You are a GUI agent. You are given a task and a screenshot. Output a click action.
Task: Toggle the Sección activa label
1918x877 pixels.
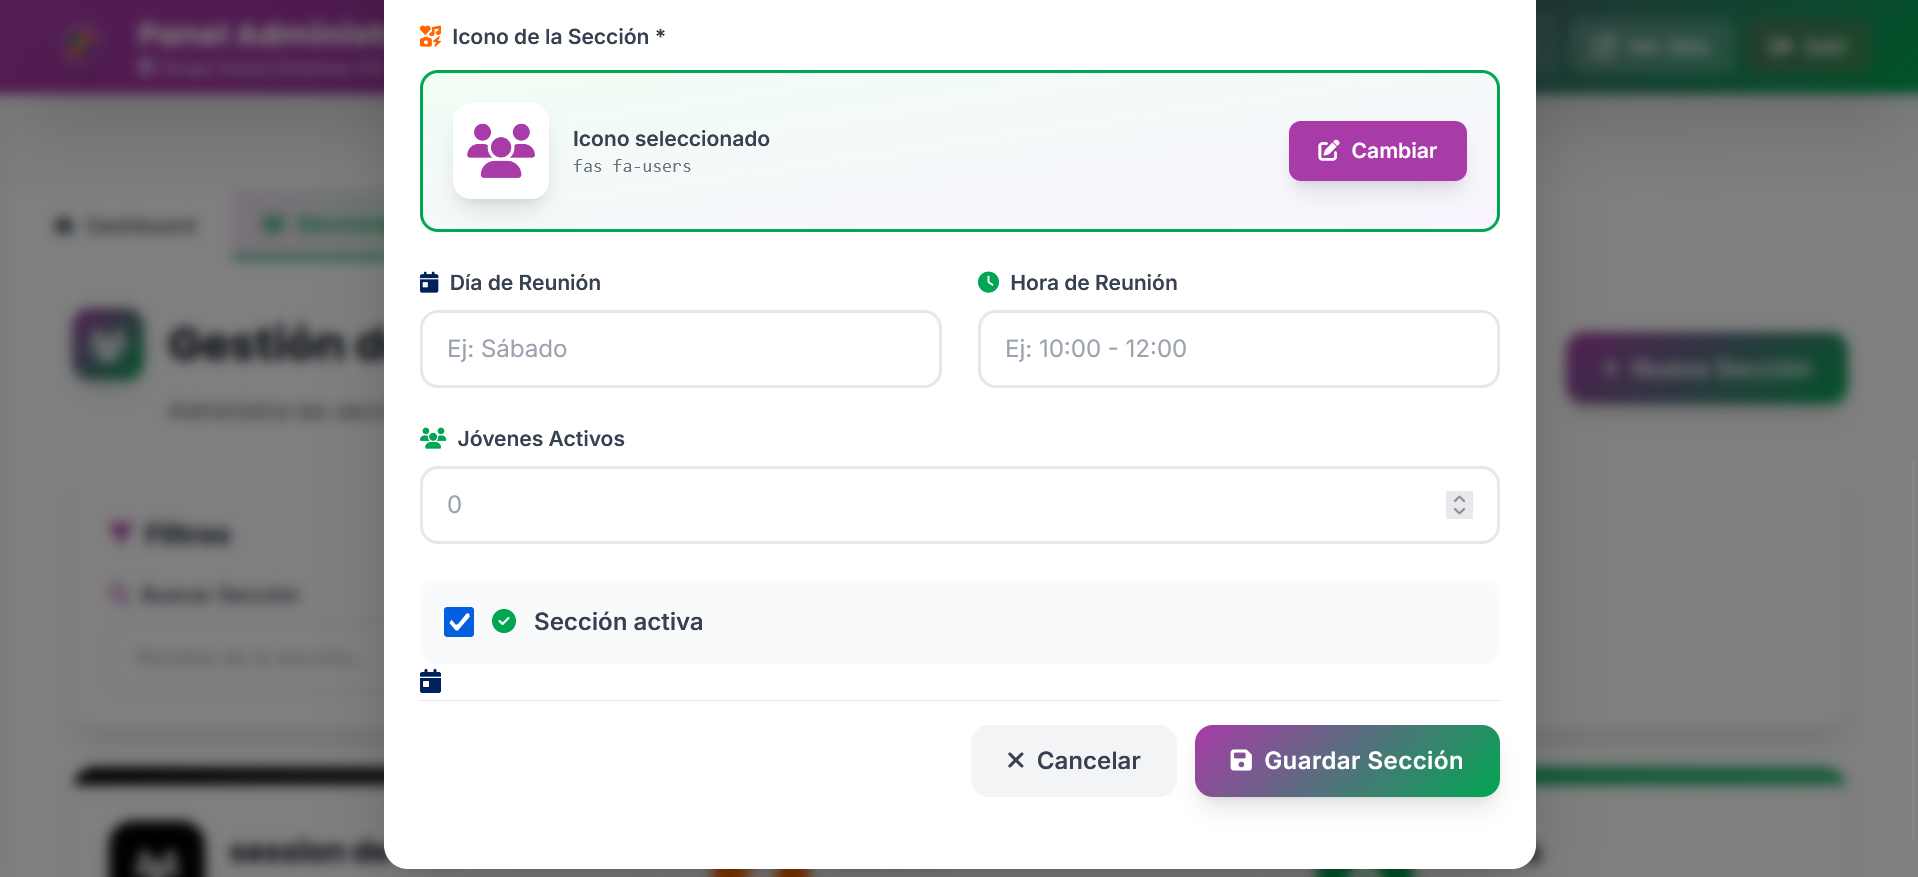618,622
